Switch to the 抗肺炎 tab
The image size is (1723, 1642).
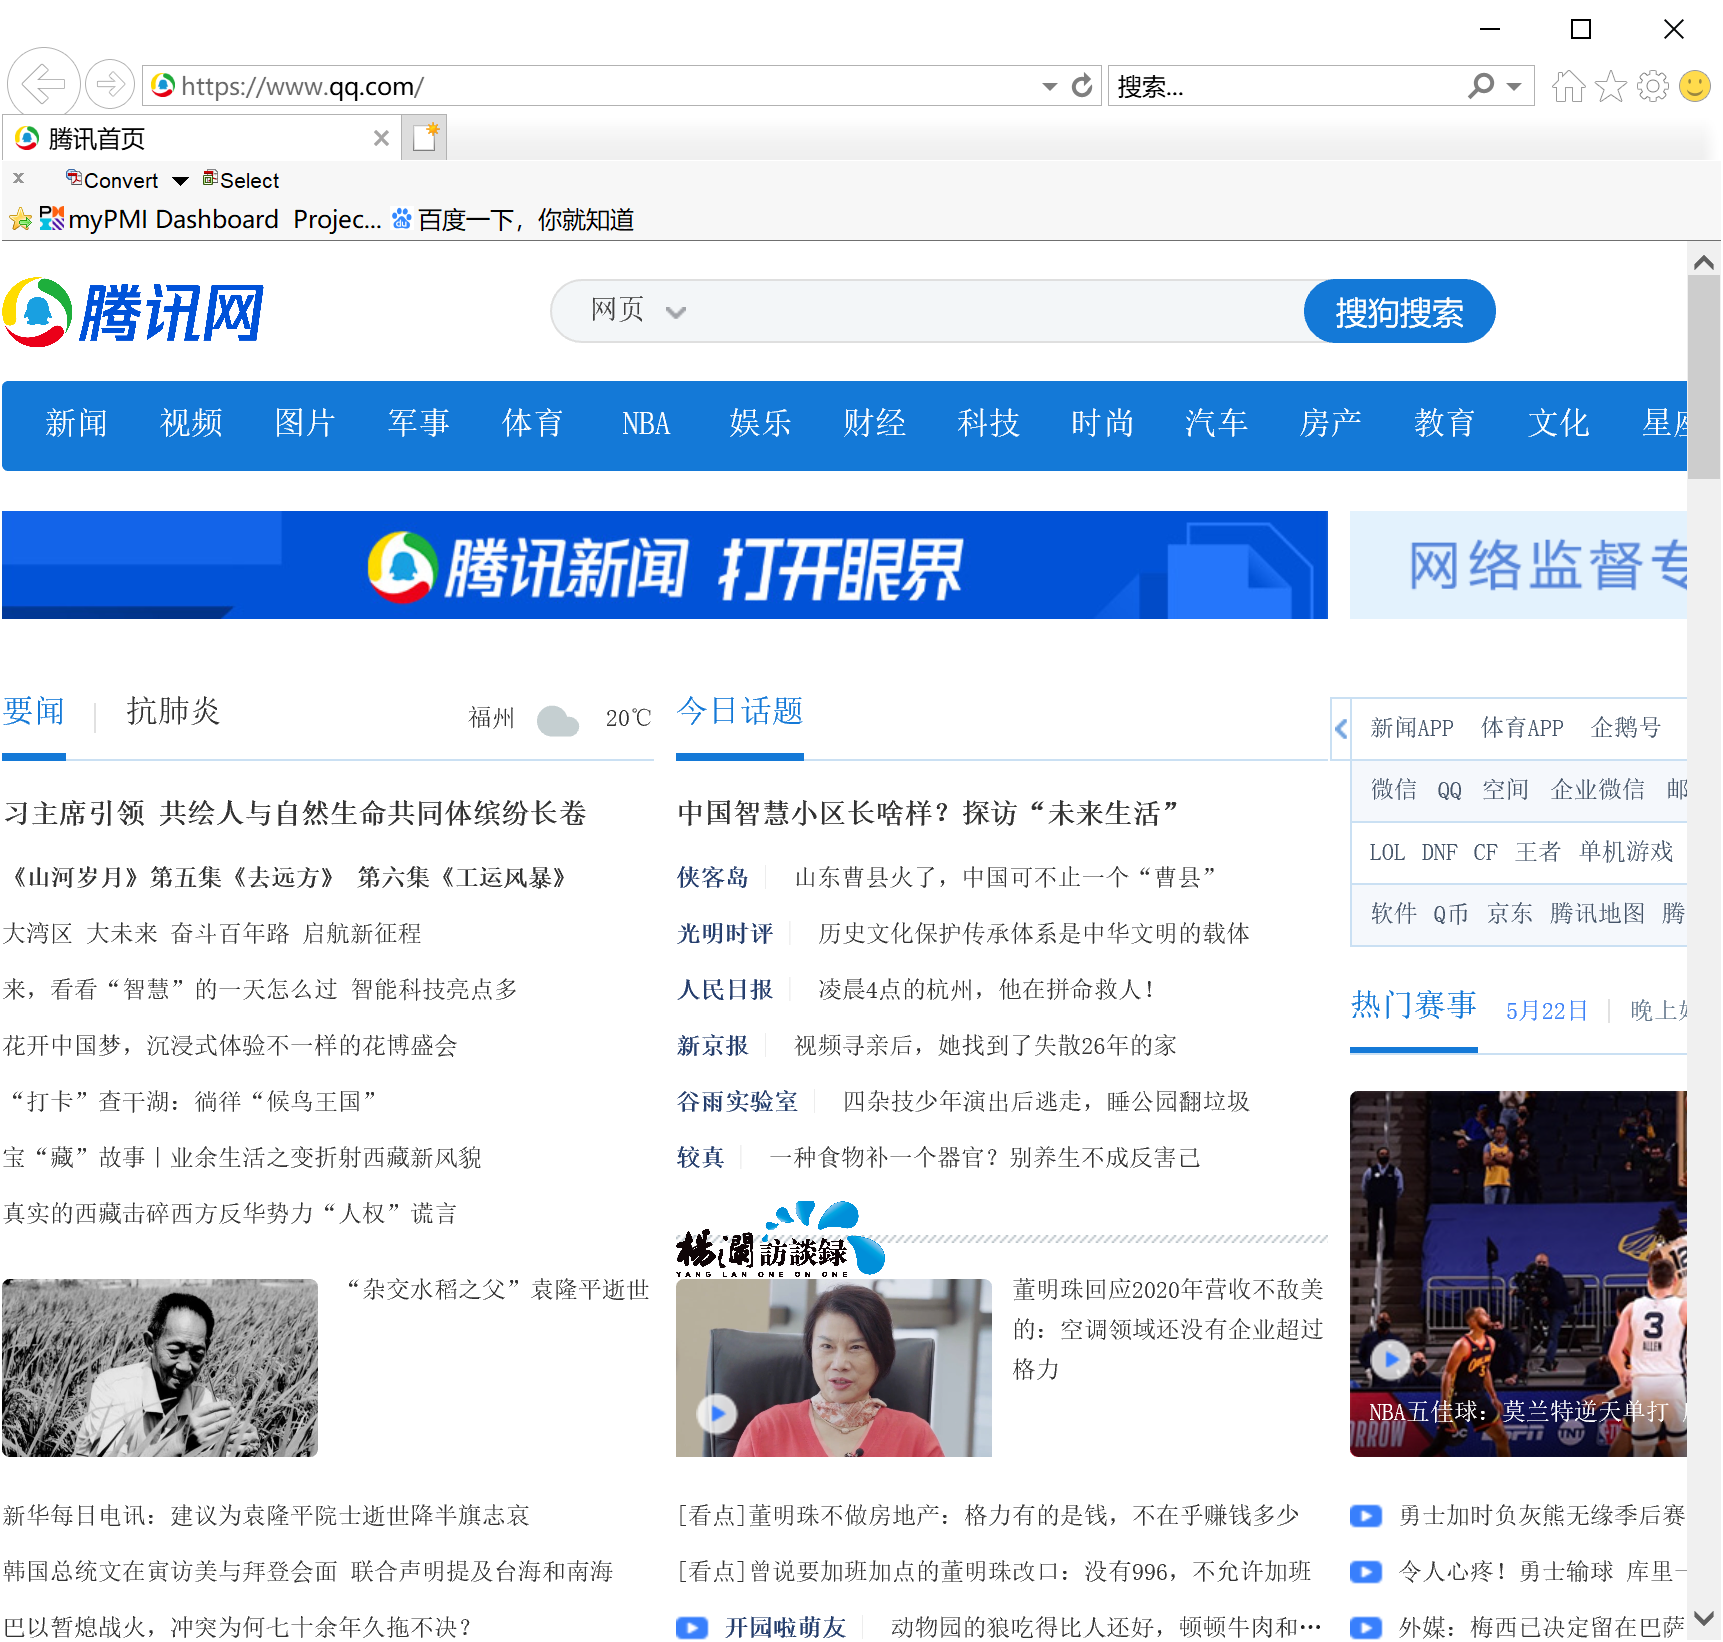(173, 712)
